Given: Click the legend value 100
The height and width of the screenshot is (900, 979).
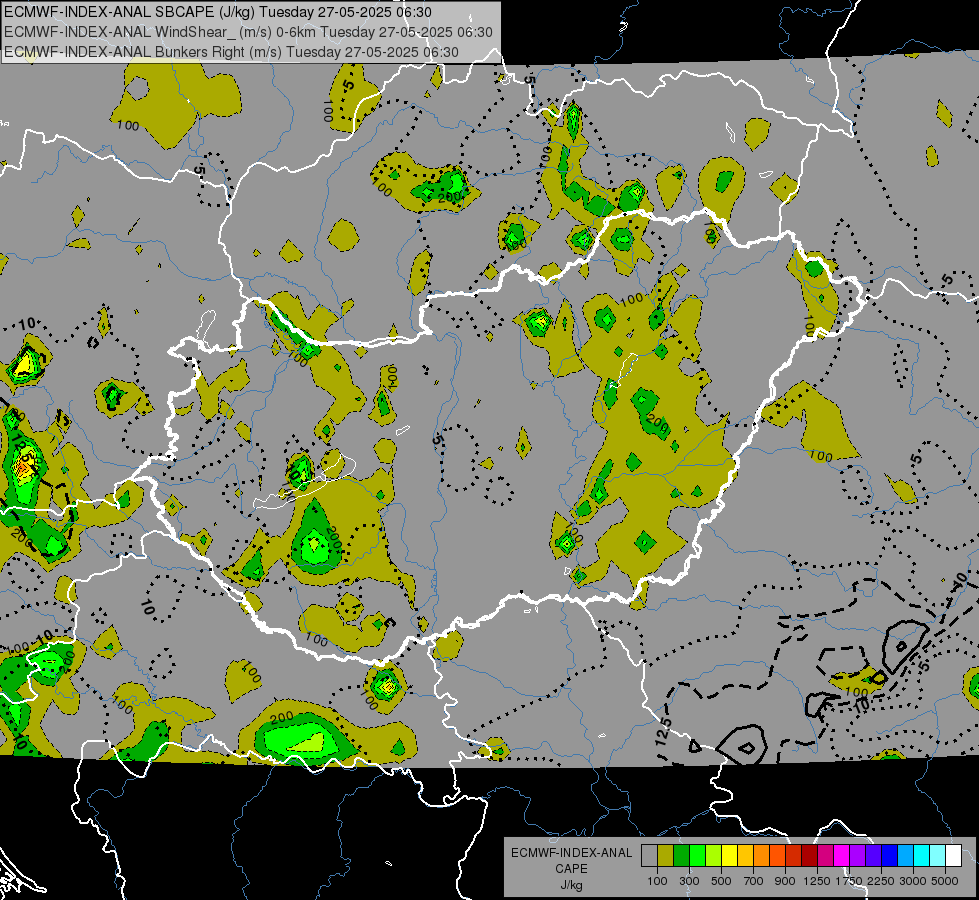Looking at the screenshot, I should [x=657, y=881].
